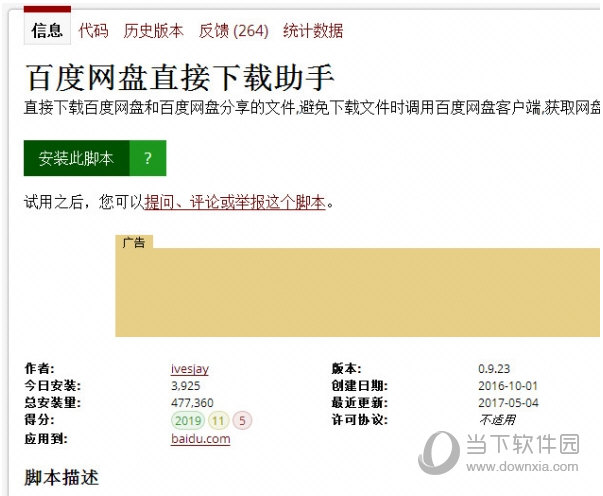603x496 pixels.
Task: Click the version value 0.9.23
Action: click(494, 369)
